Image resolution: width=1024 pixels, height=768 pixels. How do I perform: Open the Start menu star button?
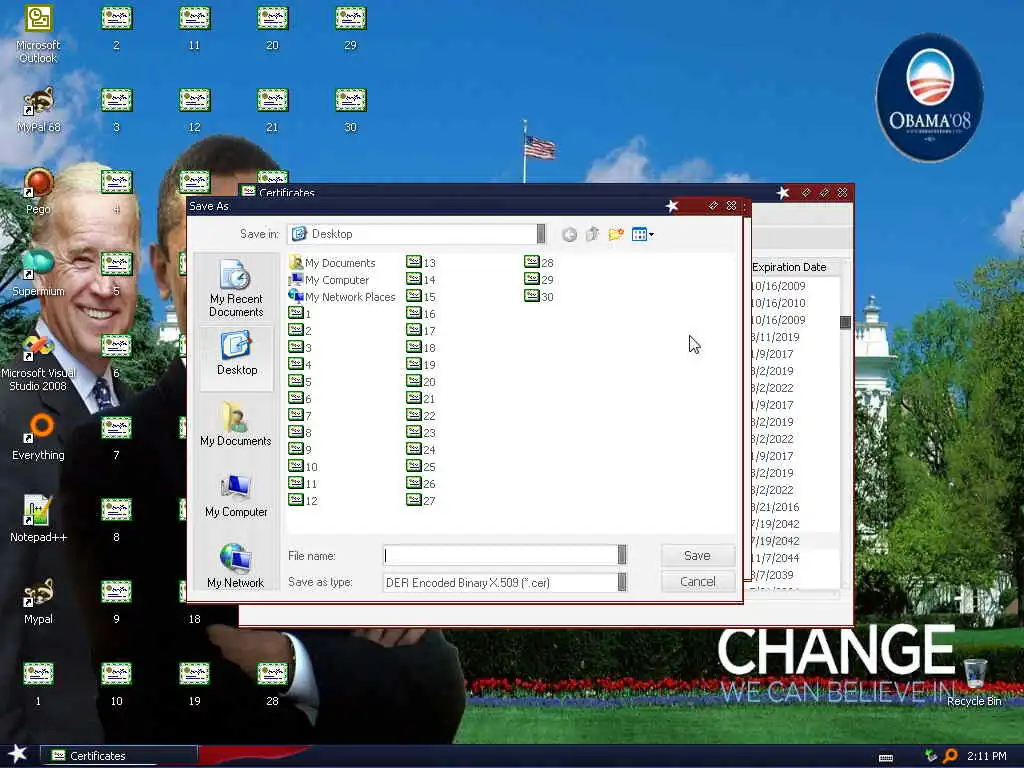click(18, 754)
